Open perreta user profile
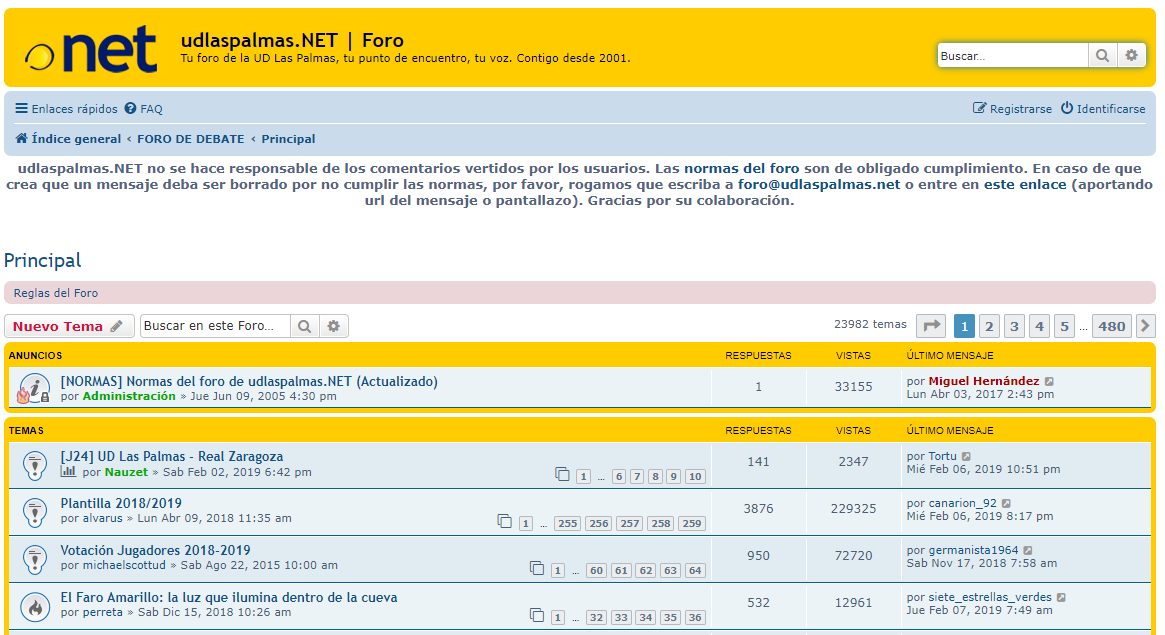This screenshot has width=1165, height=635. click(103, 613)
